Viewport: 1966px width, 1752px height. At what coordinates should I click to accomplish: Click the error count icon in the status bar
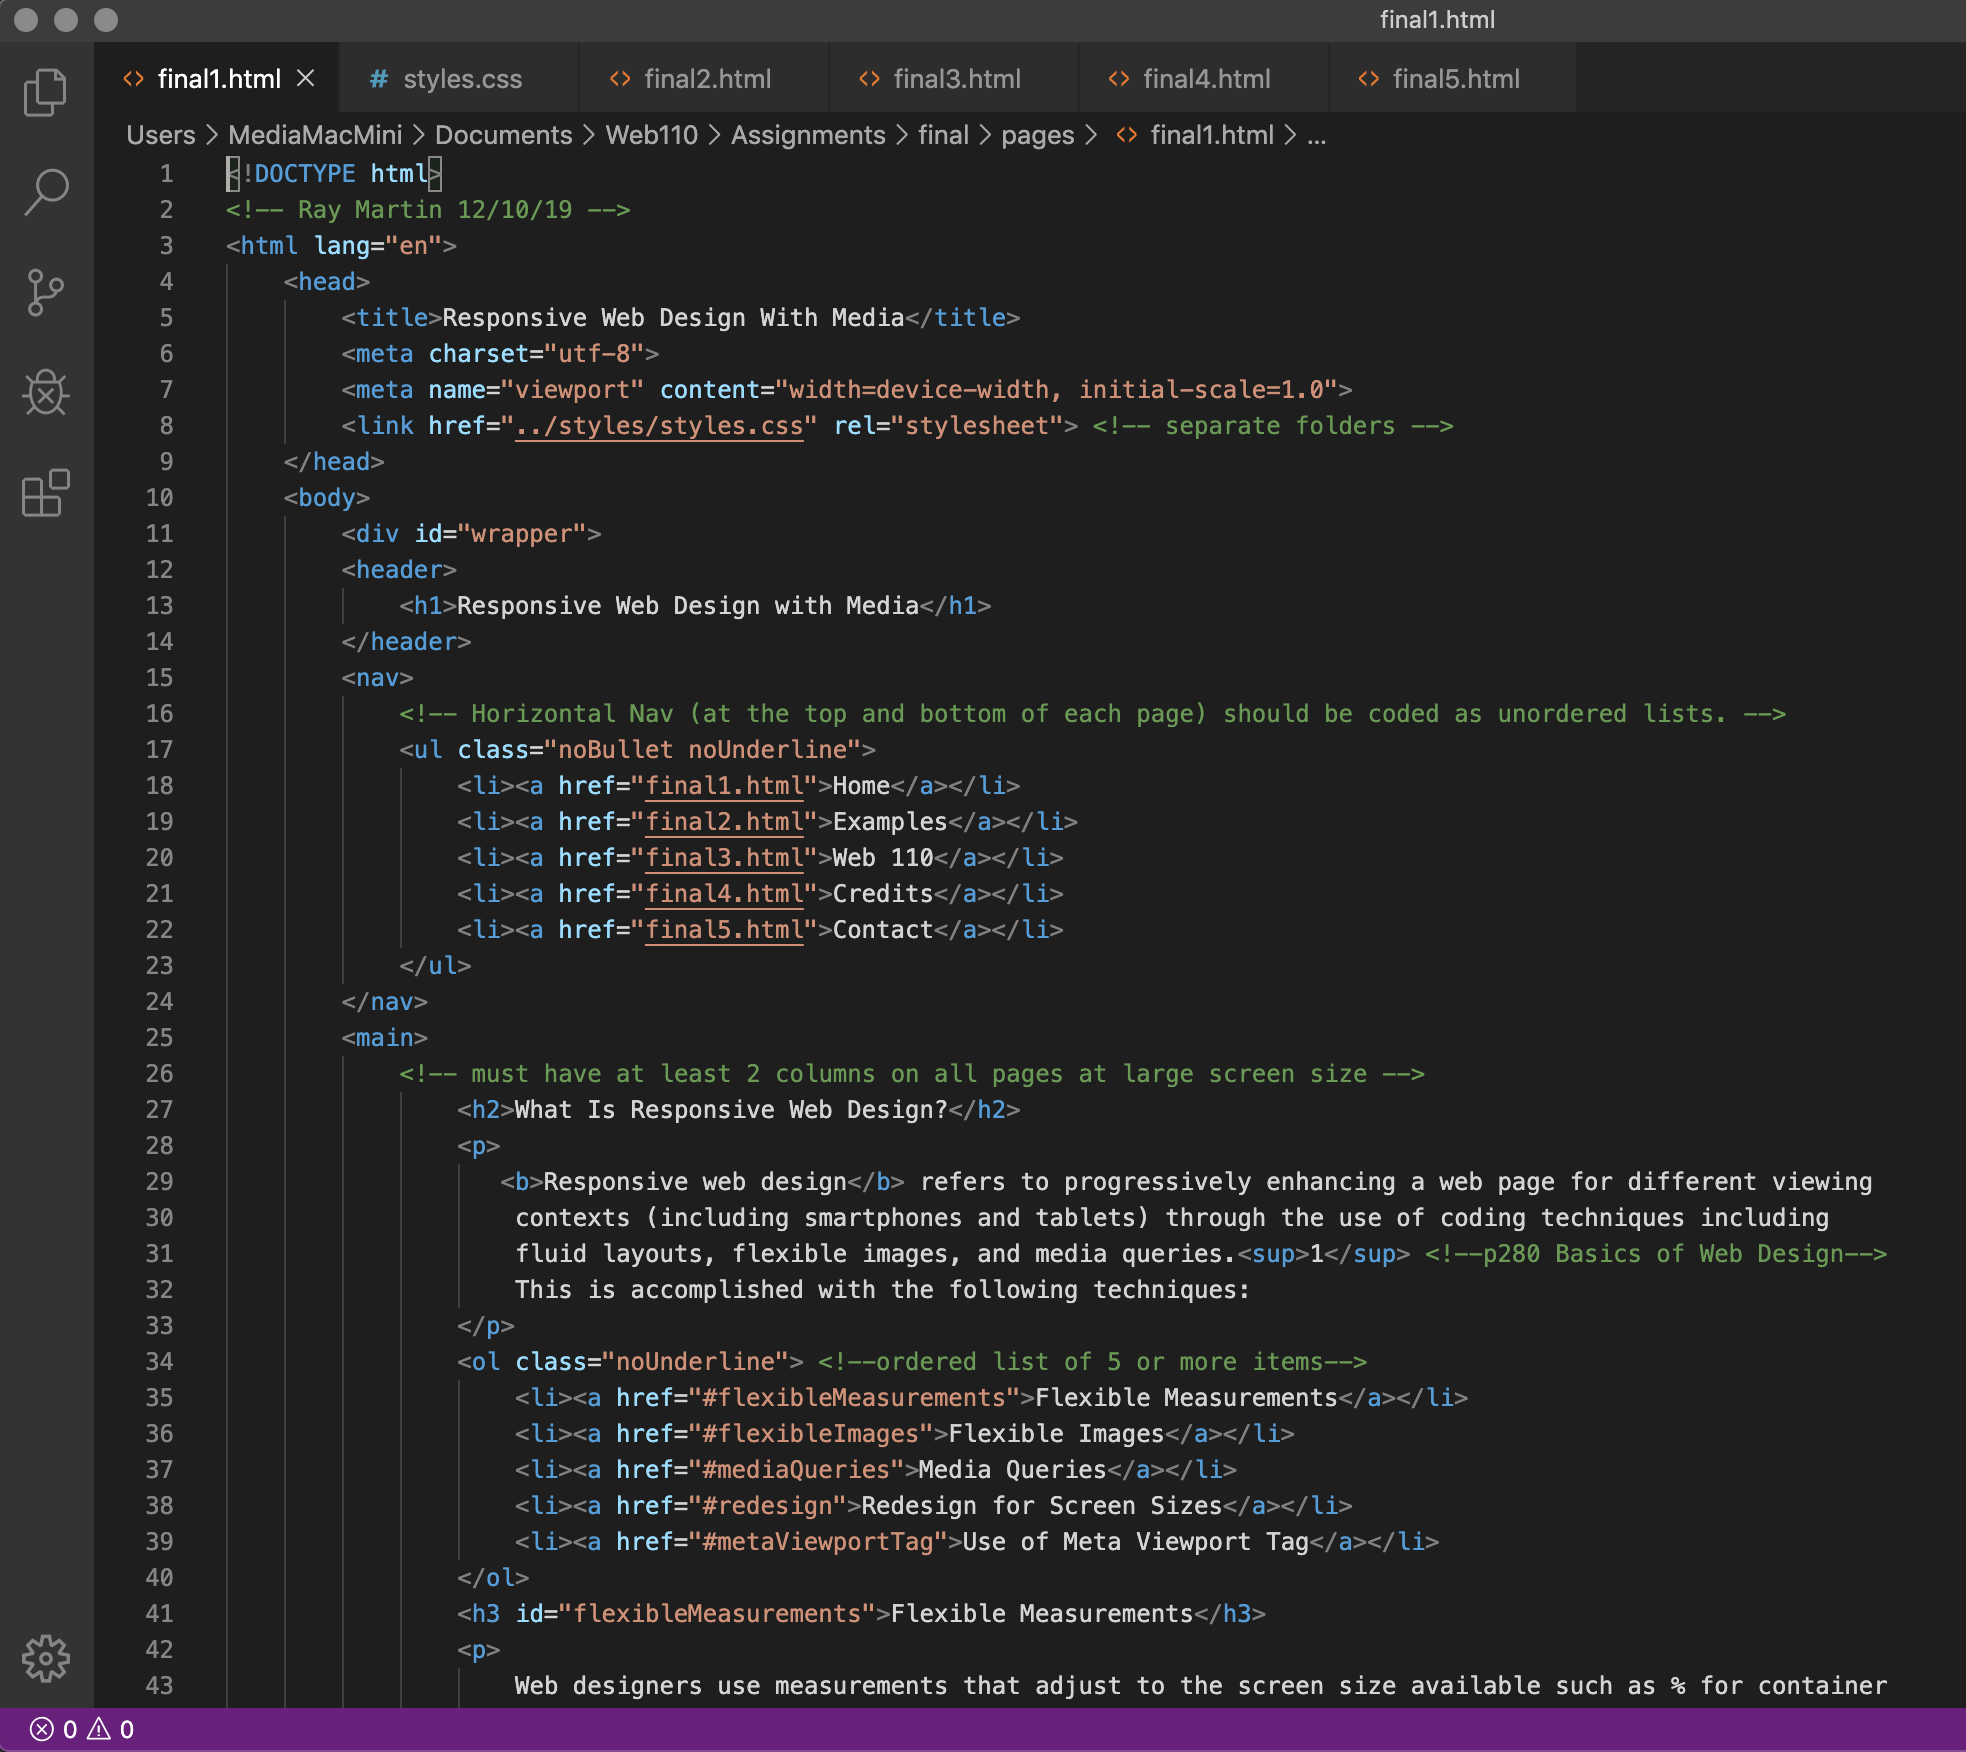(41, 1729)
